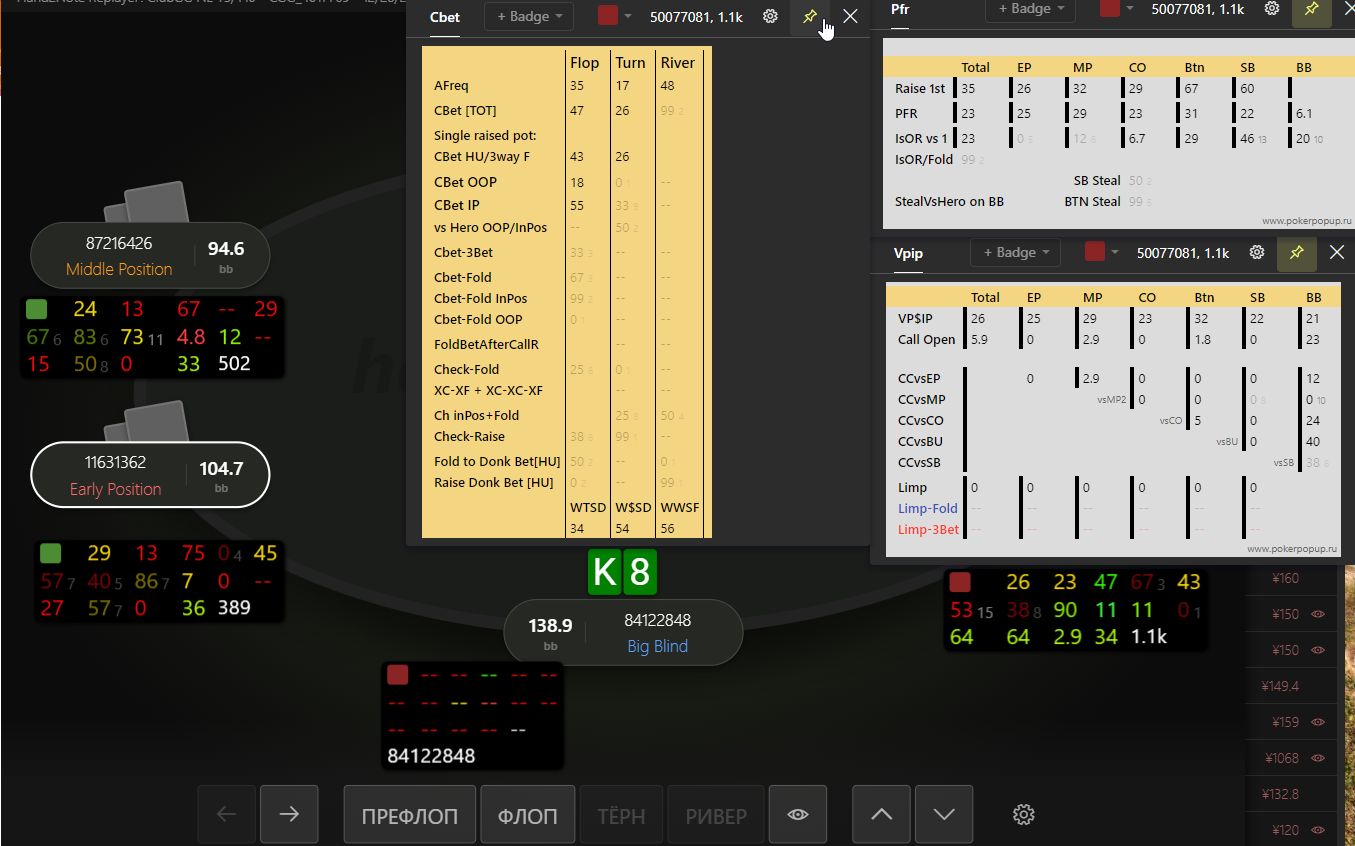Click the 8 hole card
The image size is (1355, 846).
(x=640, y=572)
